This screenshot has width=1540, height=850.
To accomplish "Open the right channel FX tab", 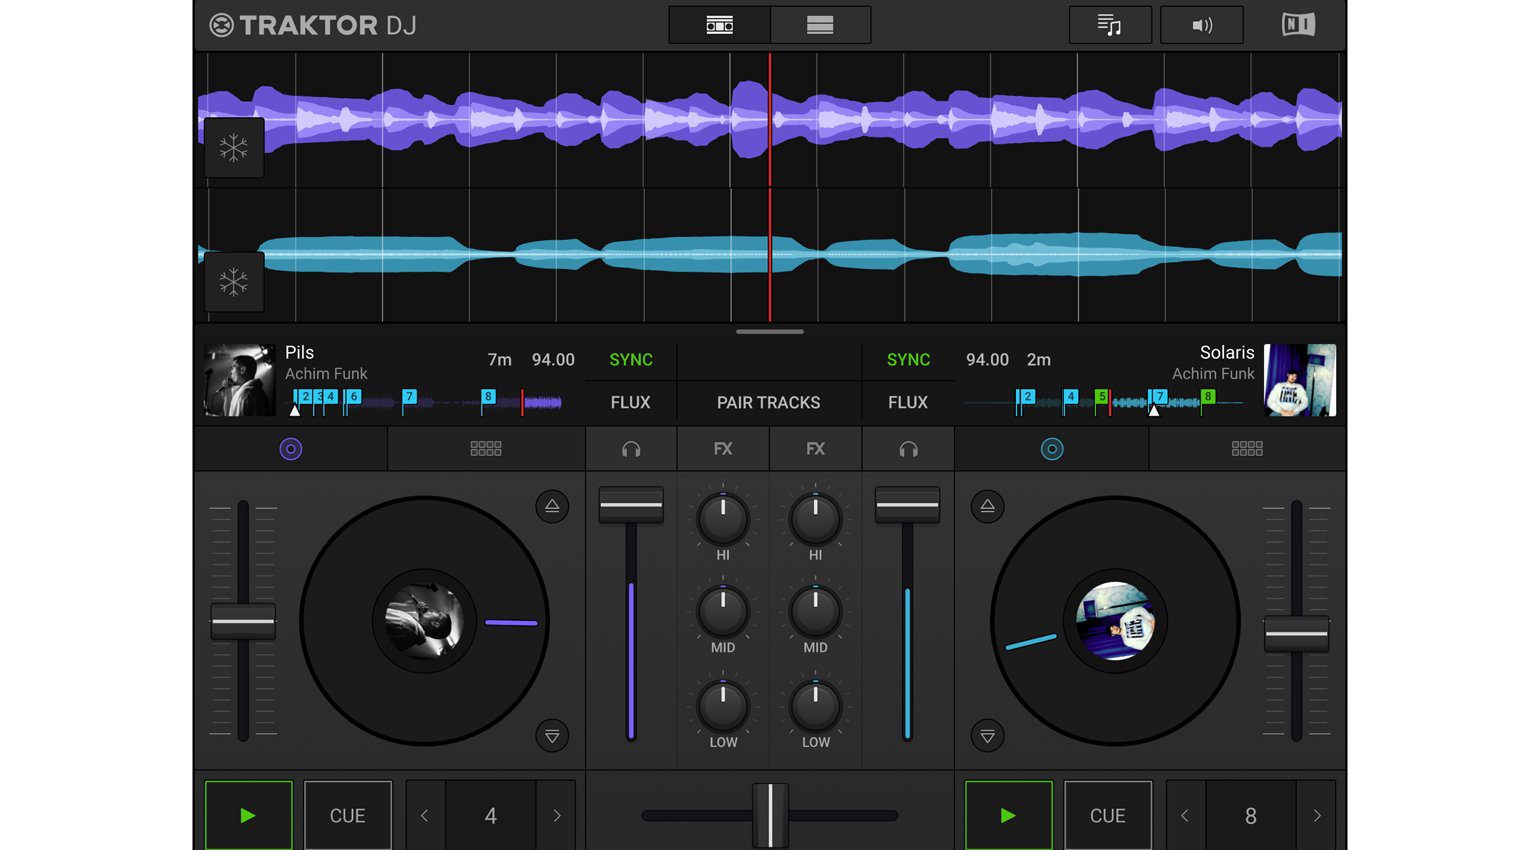I will 816,449.
